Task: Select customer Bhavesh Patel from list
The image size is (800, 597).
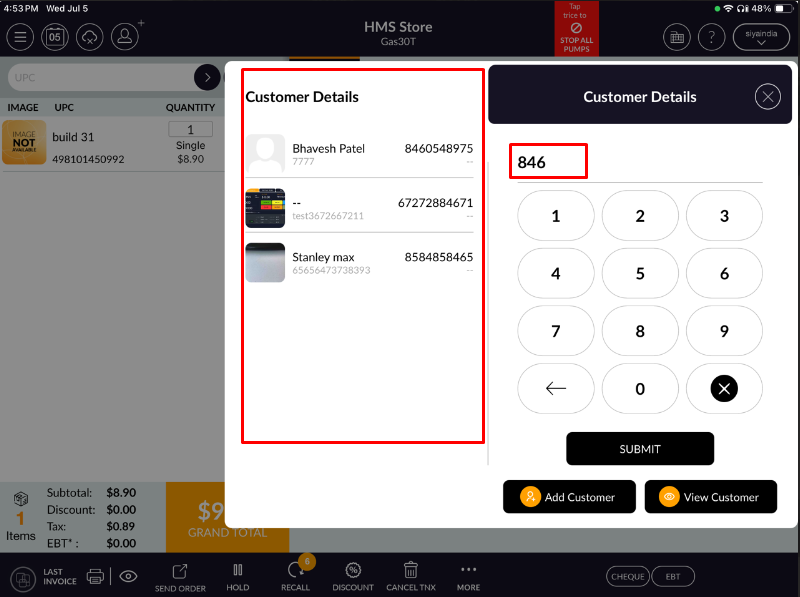Action: click(x=359, y=153)
